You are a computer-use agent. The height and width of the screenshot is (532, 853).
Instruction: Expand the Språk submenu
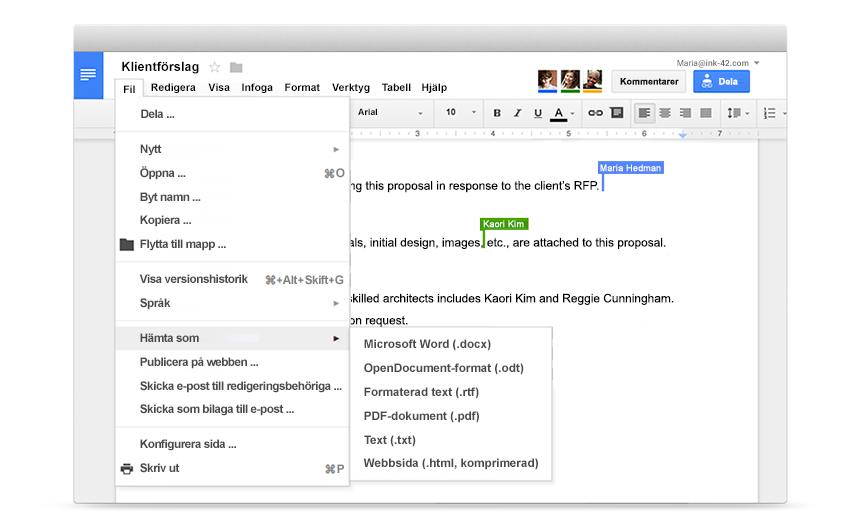pyautogui.click(x=232, y=303)
